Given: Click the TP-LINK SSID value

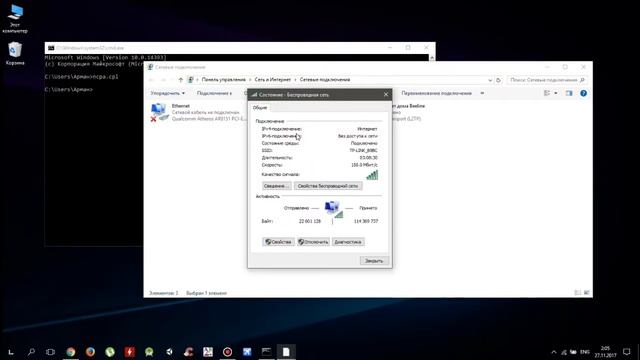Looking at the screenshot, I should click(x=363, y=150).
